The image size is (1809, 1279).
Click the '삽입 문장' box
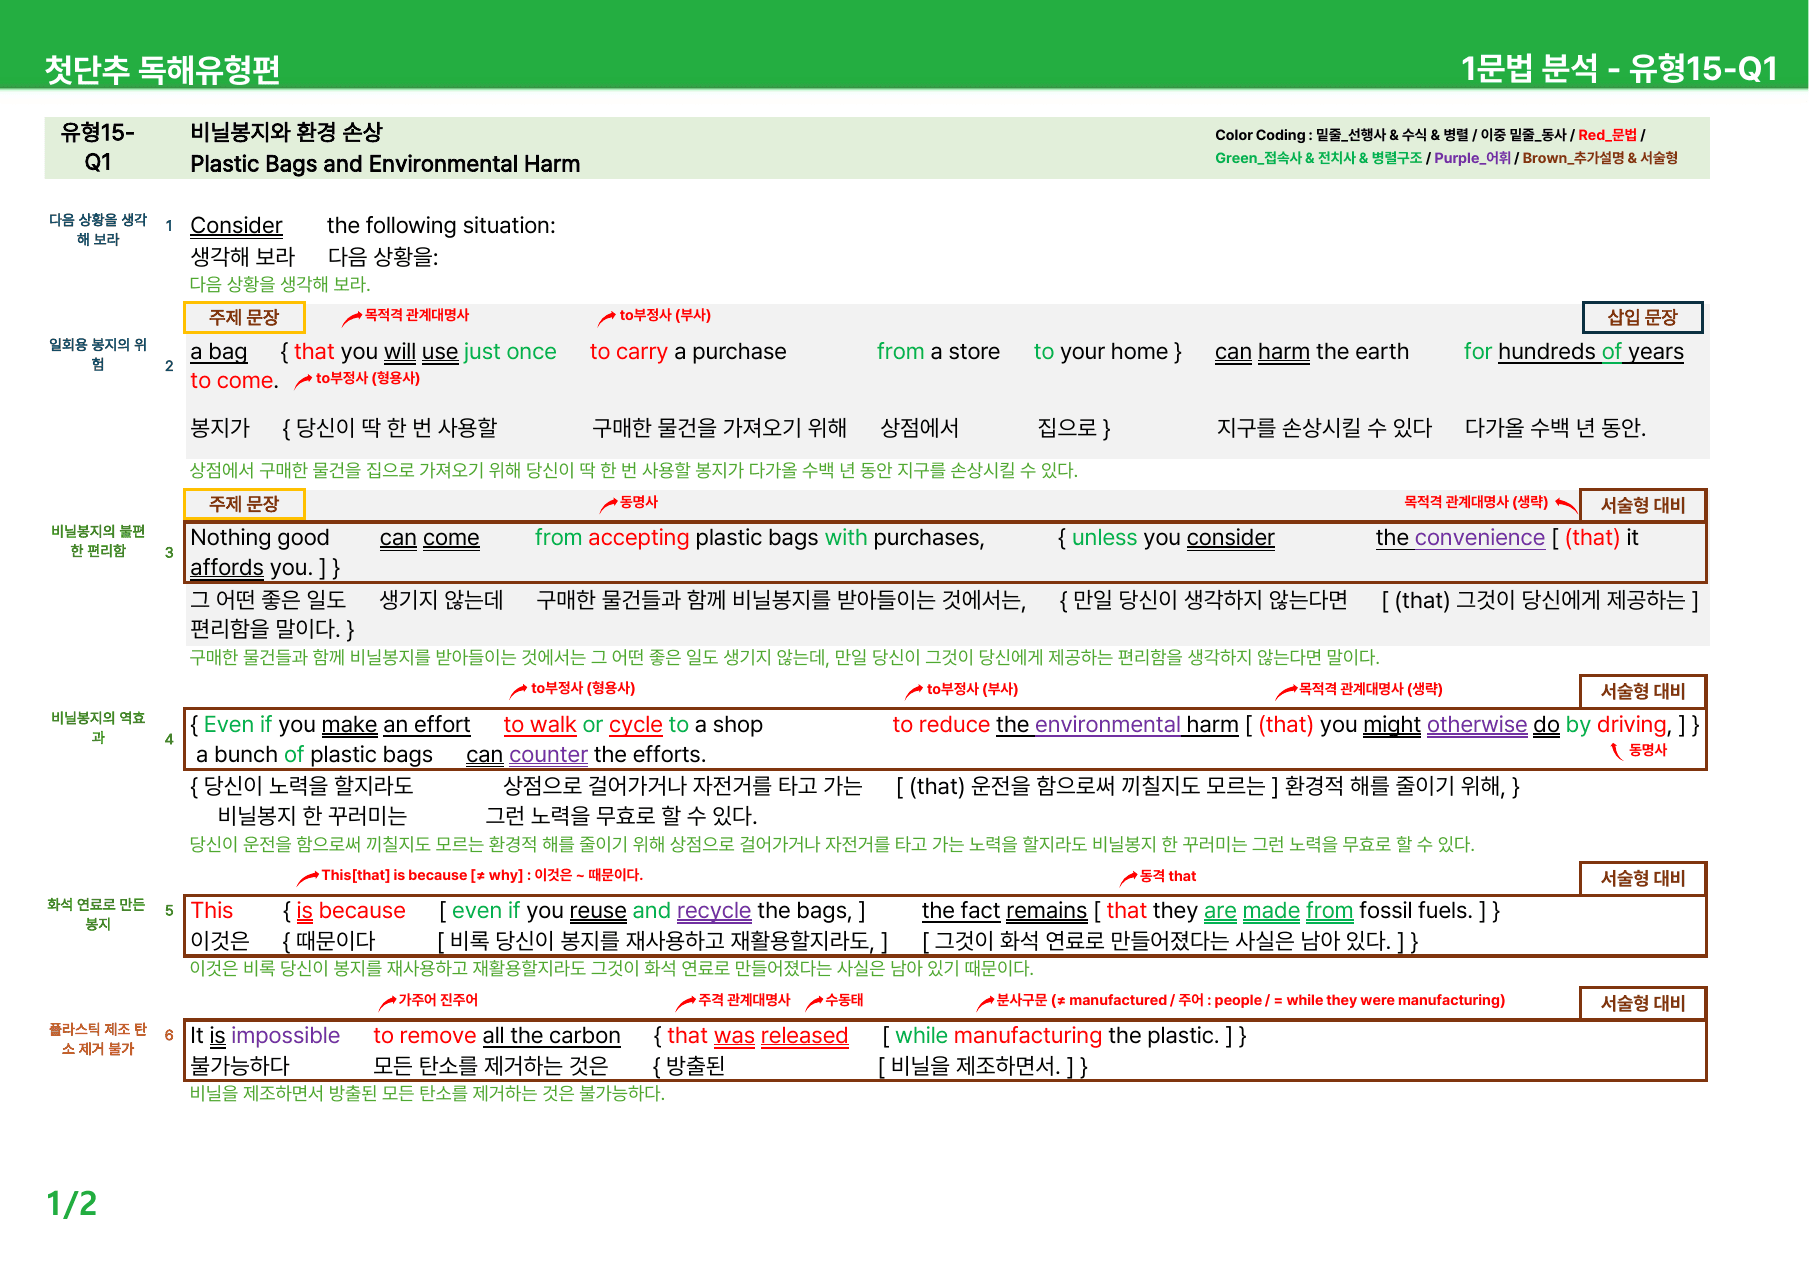[1642, 317]
